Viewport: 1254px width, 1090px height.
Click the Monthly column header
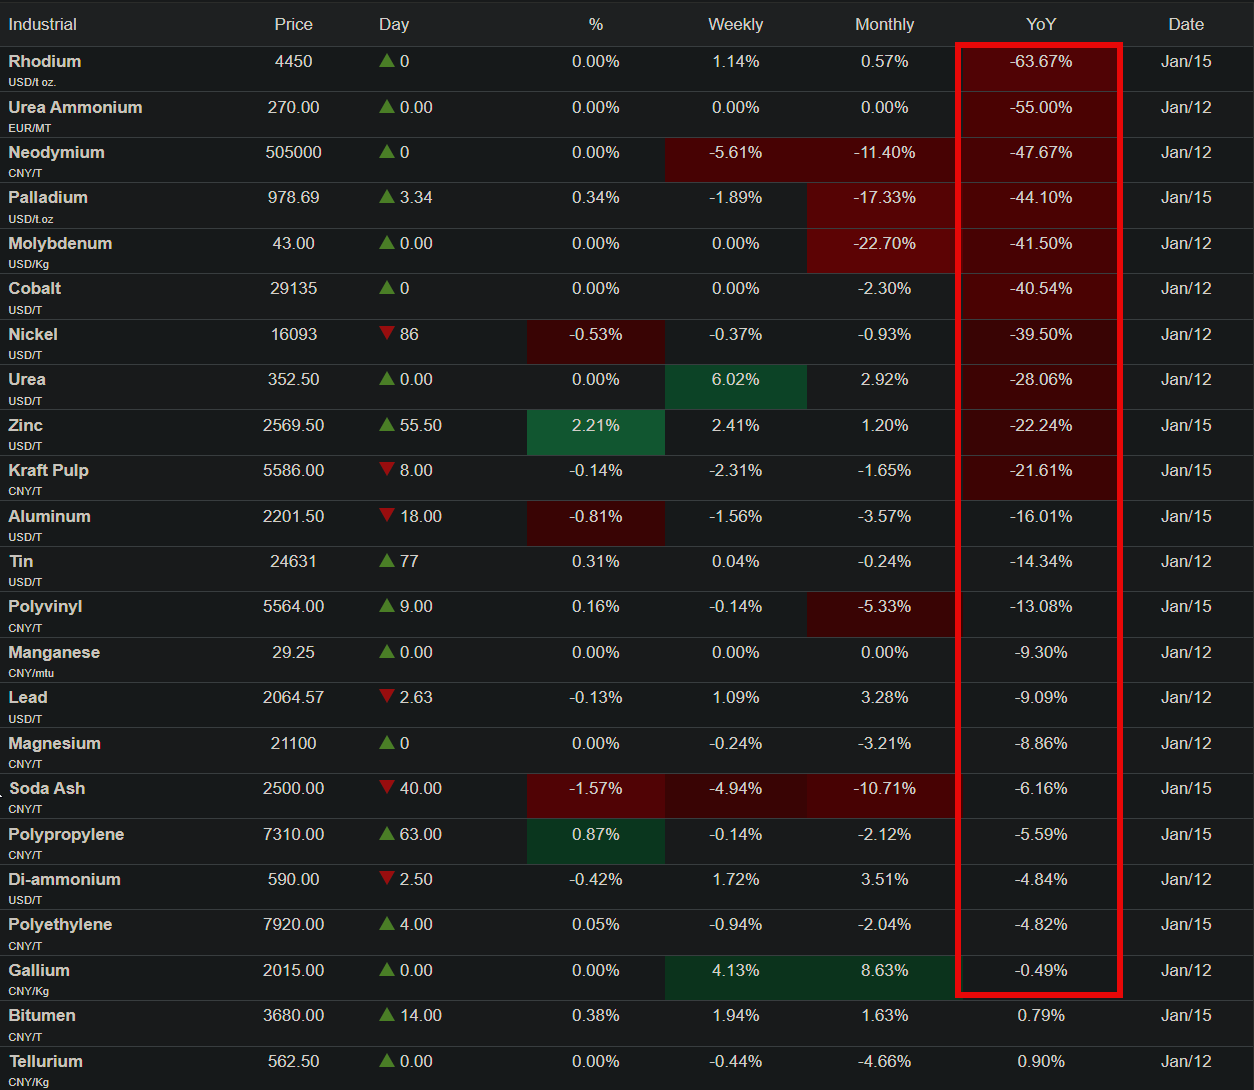[x=884, y=24]
